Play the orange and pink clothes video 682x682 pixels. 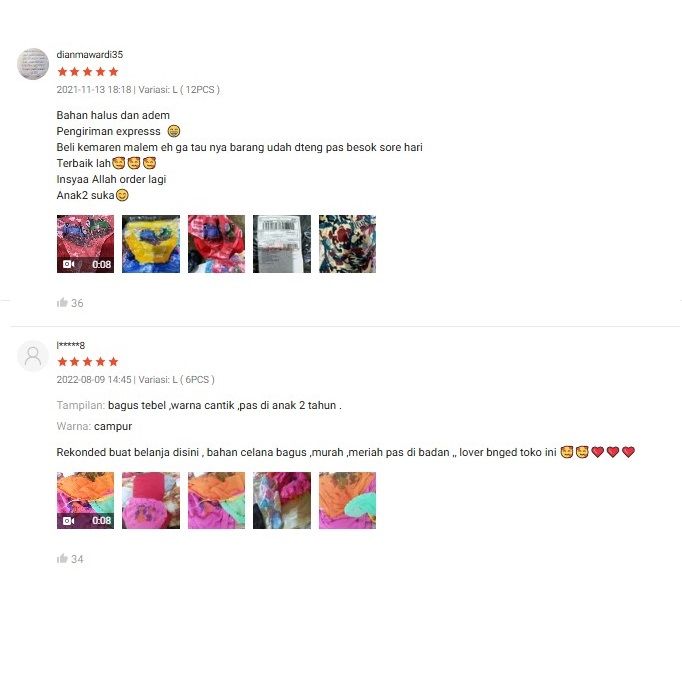(85, 500)
